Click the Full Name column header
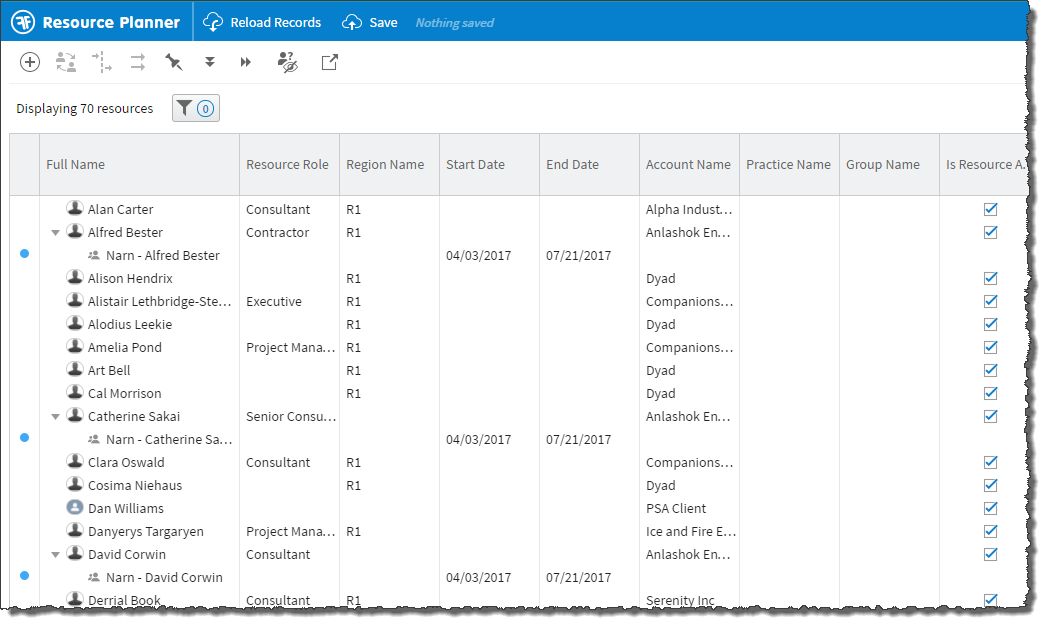Screen dimensions: 1047x627 coord(76,165)
